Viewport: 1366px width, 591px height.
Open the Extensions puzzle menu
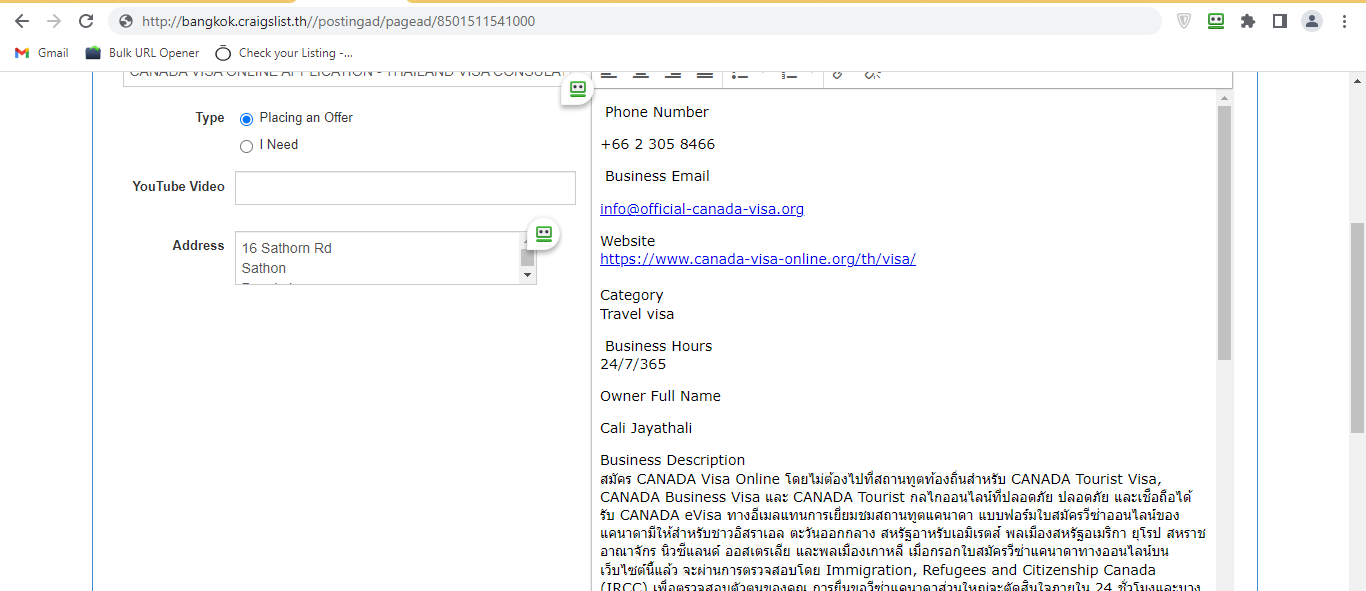[1248, 21]
